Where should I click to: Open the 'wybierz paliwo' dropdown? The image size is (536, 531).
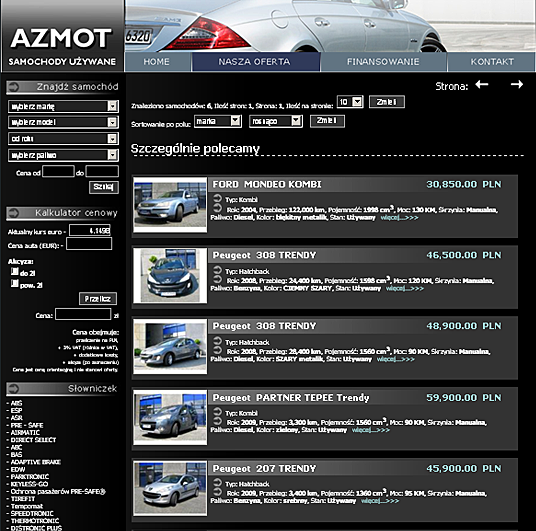point(63,155)
